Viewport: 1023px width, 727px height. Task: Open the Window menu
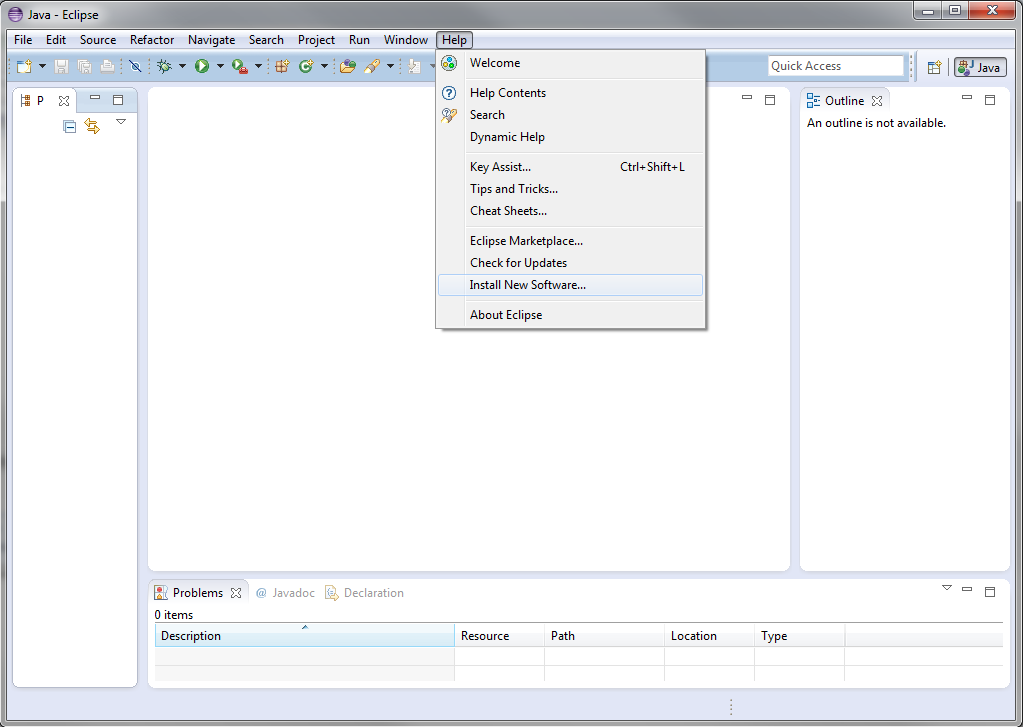tap(406, 40)
